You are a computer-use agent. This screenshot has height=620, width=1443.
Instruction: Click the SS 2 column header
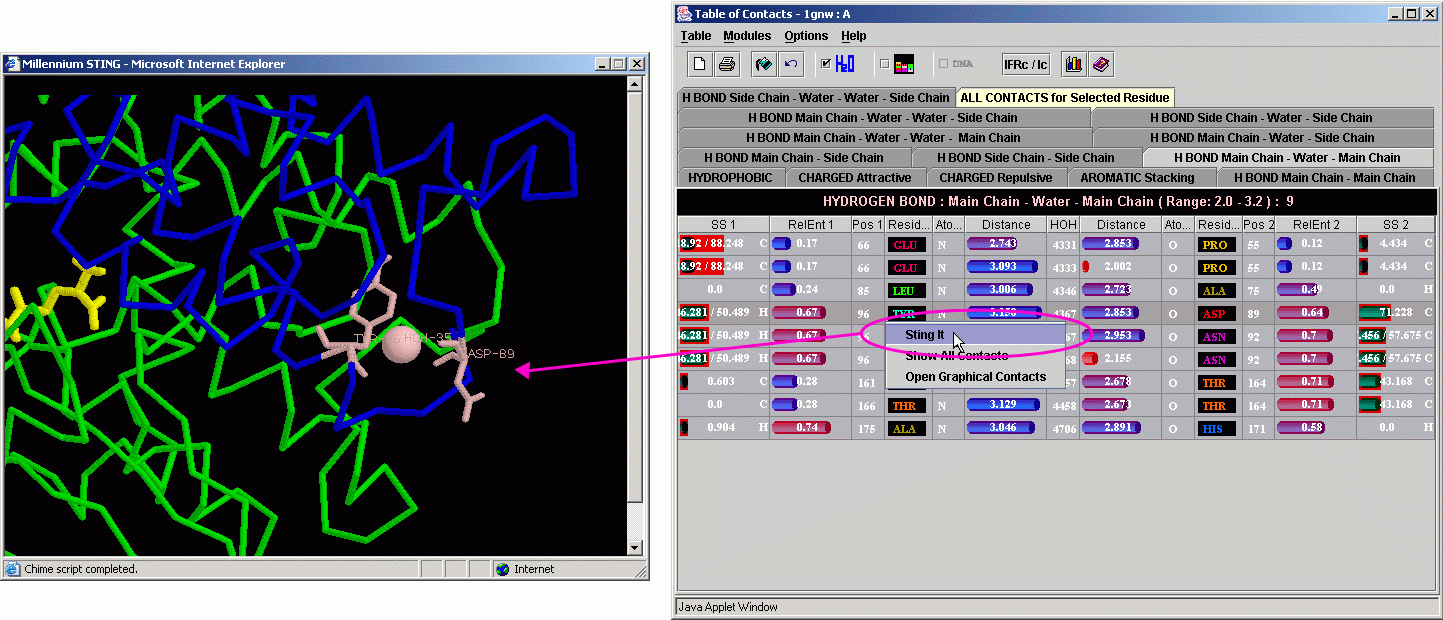[1395, 225]
